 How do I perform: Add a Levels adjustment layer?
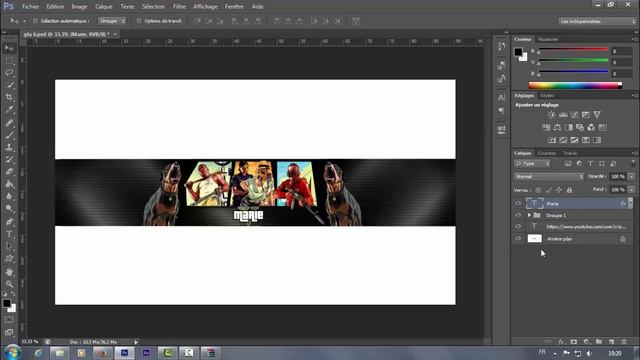(x=563, y=115)
